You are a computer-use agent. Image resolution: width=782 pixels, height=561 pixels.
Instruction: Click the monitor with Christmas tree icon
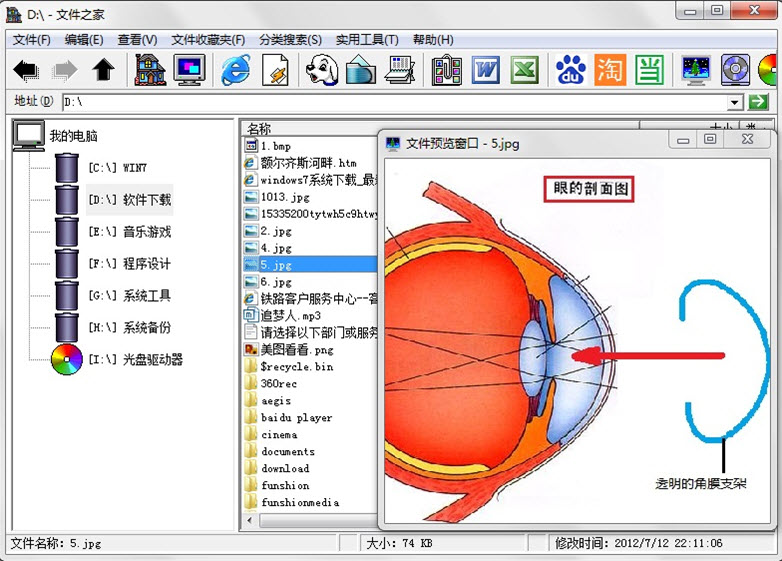(696, 70)
